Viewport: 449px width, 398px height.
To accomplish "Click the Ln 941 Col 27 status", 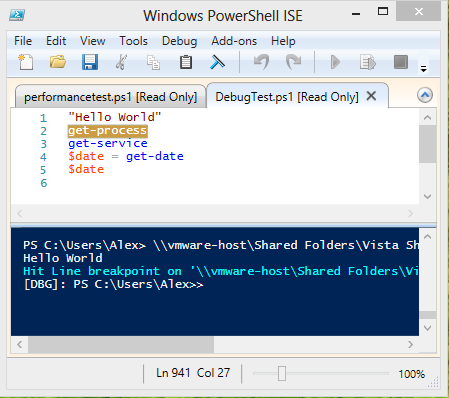I will [x=193, y=373].
